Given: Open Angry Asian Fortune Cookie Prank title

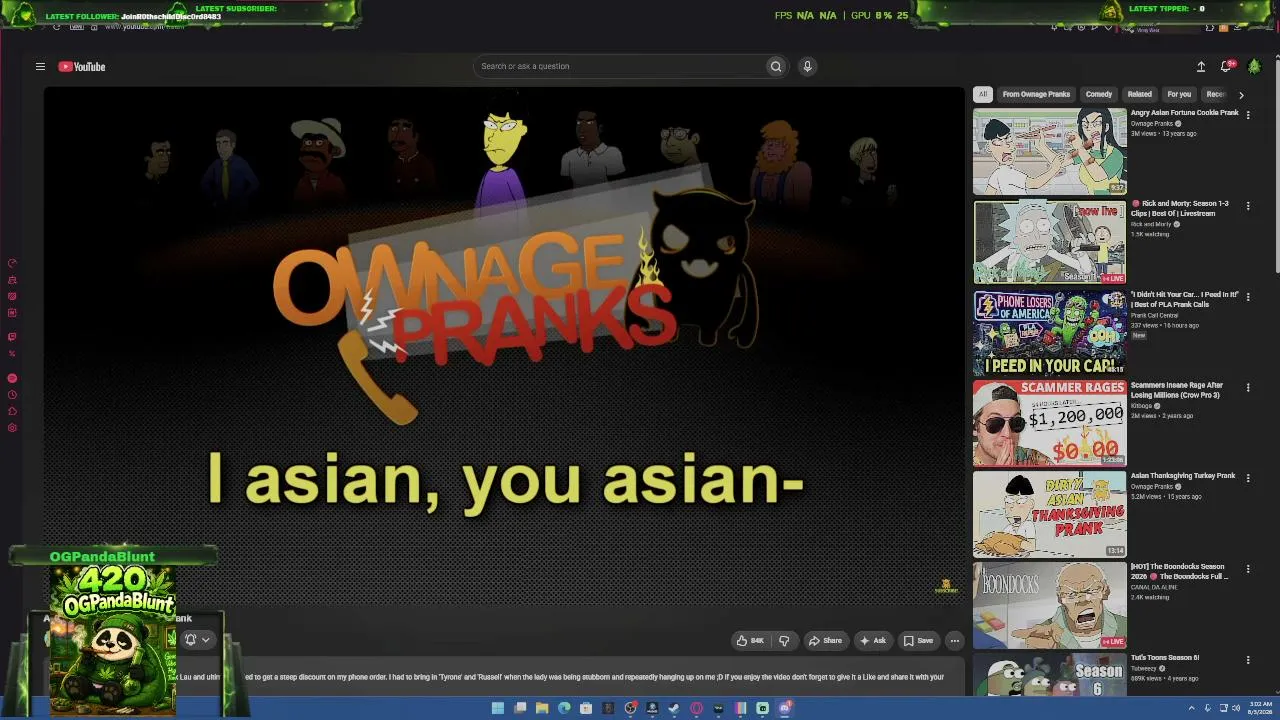Looking at the screenshot, I should tap(1185, 113).
